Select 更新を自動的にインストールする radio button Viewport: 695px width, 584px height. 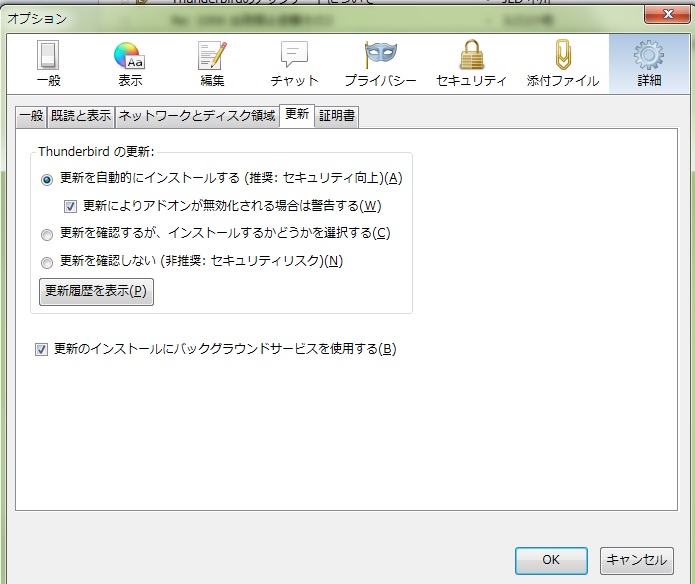(47, 179)
